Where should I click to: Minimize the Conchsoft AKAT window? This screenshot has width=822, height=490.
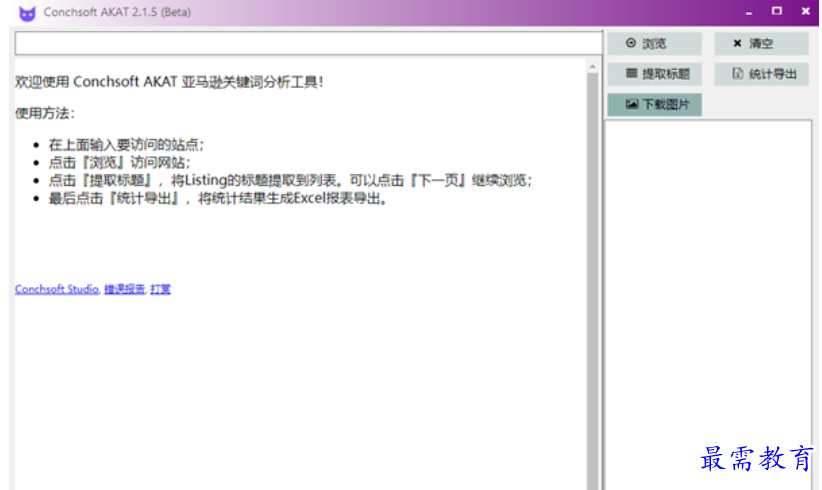pyautogui.click(x=749, y=12)
